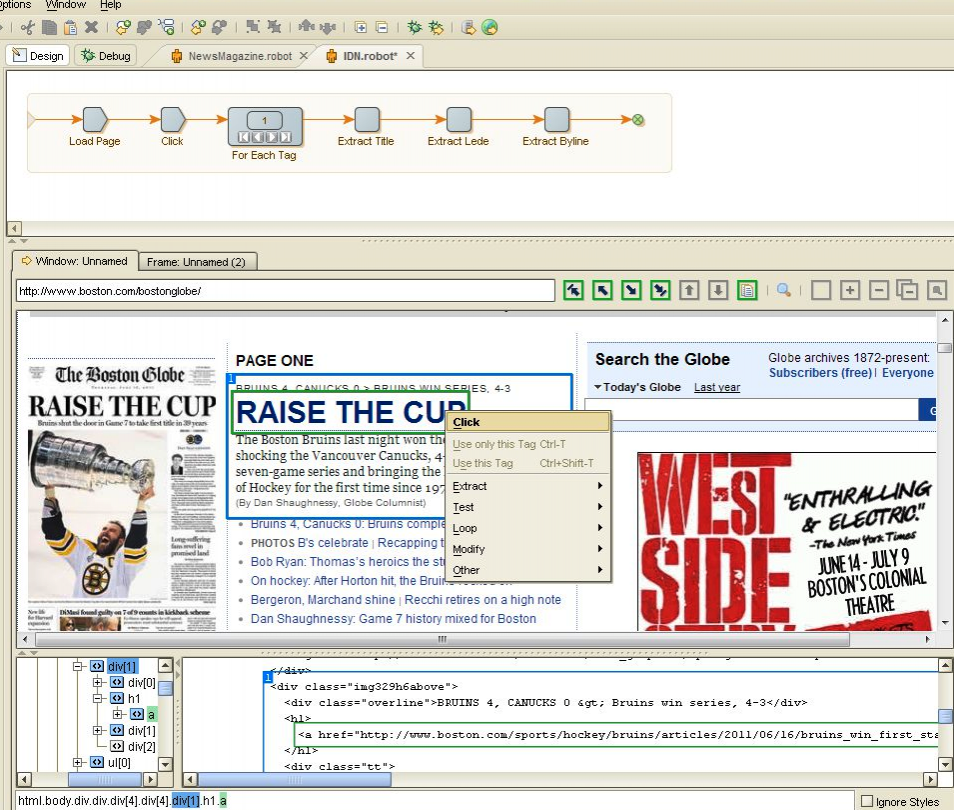Click the Load Page step in robot flow
This screenshot has width=954, height=810.
click(x=94, y=120)
